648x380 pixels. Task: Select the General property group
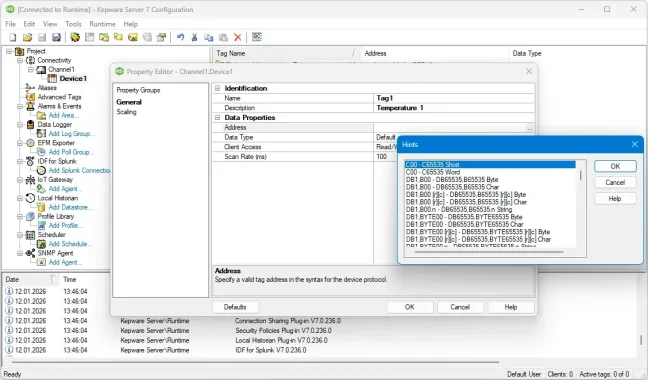coord(129,102)
